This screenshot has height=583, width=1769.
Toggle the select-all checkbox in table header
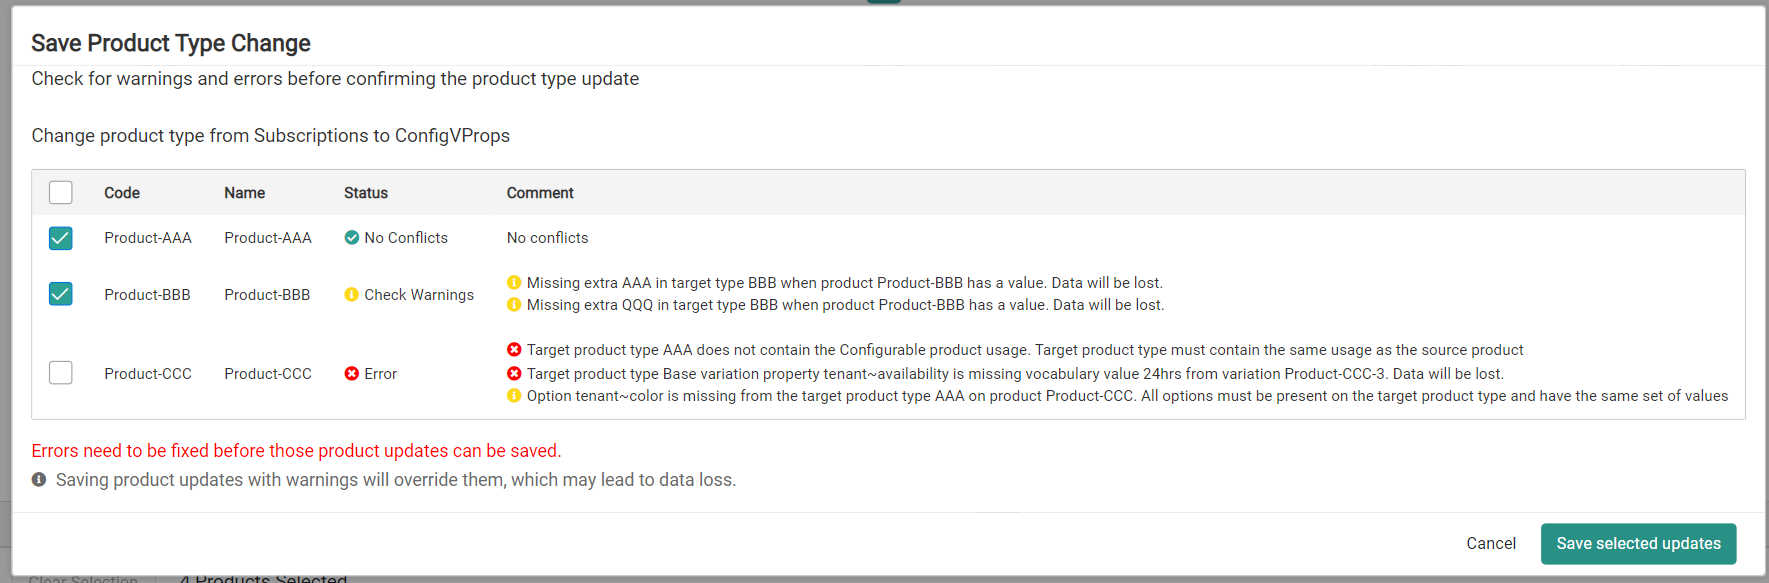61,192
